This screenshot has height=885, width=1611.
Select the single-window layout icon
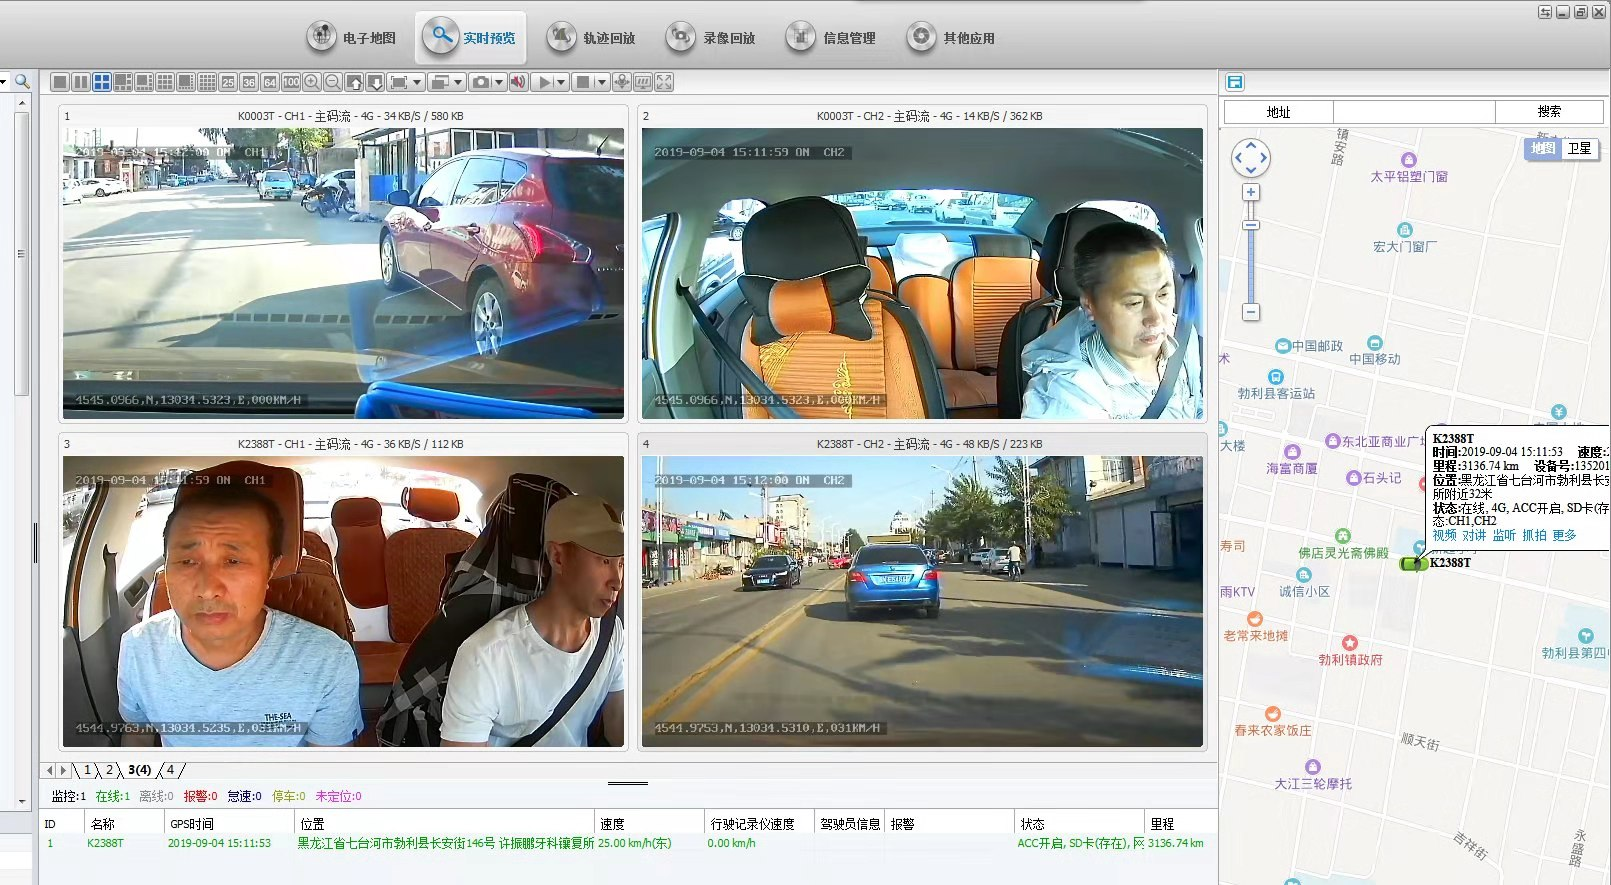[60, 82]
